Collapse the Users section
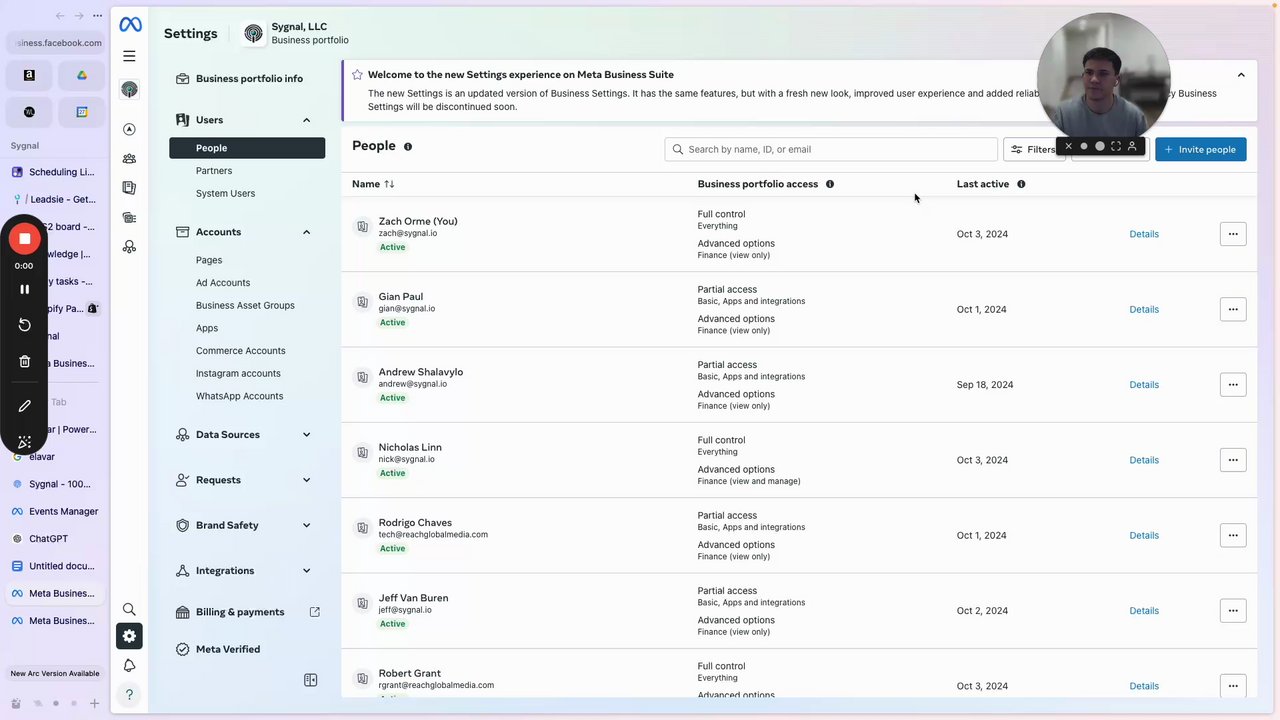This screenshot has width=1280, height=720. [x=306, y=120]
